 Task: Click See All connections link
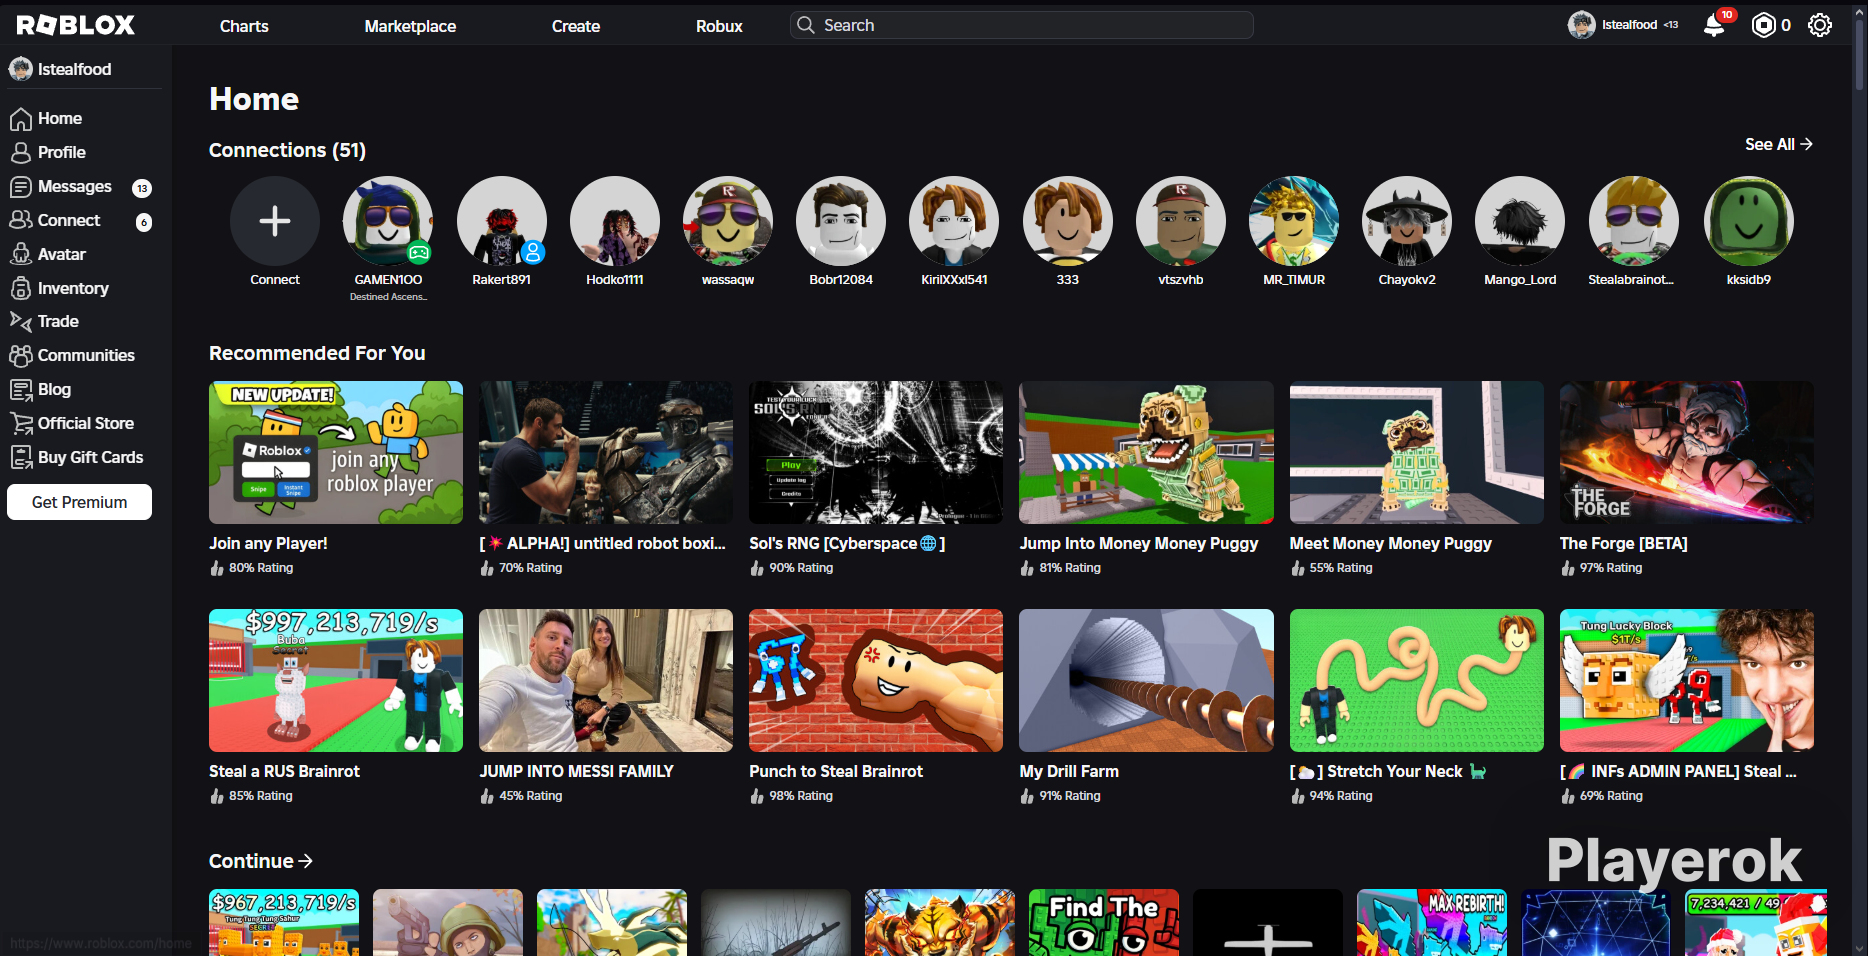[1779, 144]
